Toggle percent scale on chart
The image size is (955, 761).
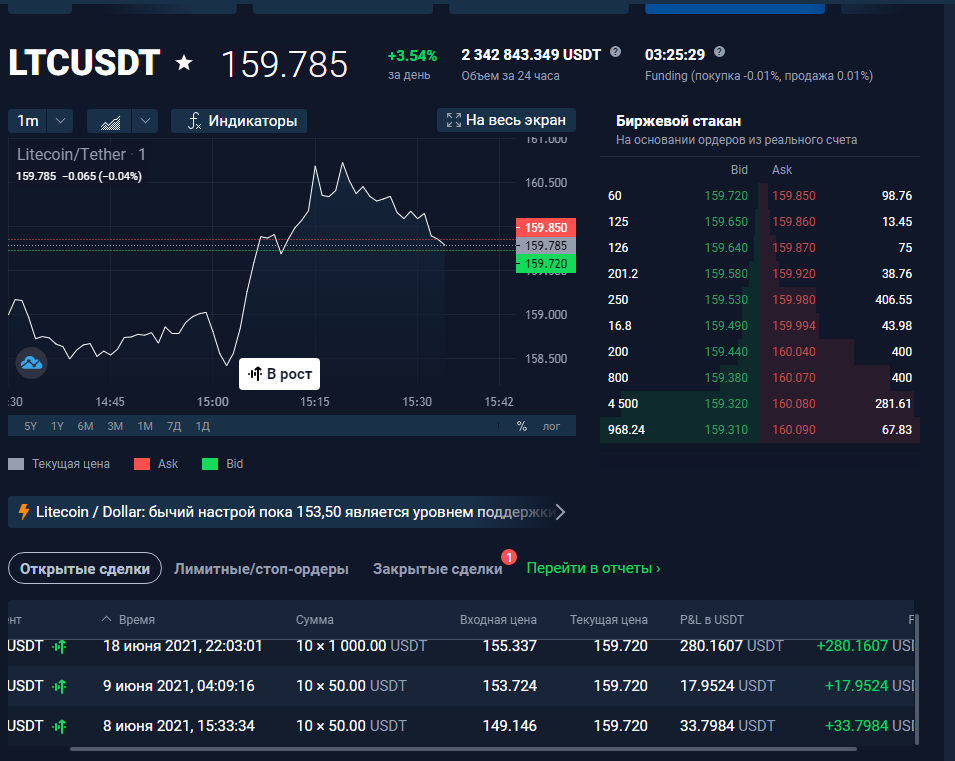pos(522,426)
